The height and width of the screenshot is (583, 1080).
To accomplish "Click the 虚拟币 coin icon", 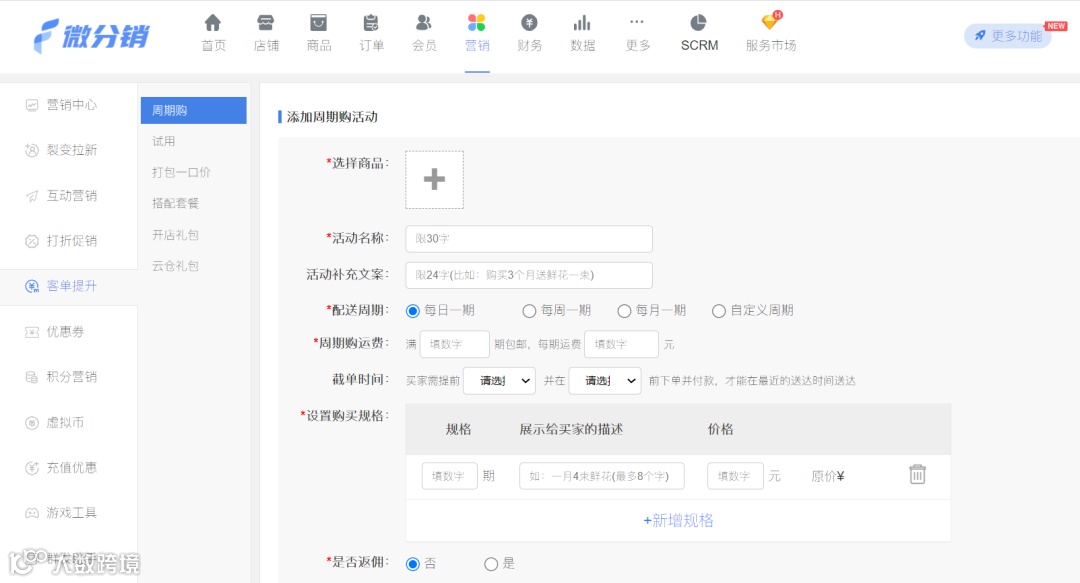I will click(x=32, y=422).
